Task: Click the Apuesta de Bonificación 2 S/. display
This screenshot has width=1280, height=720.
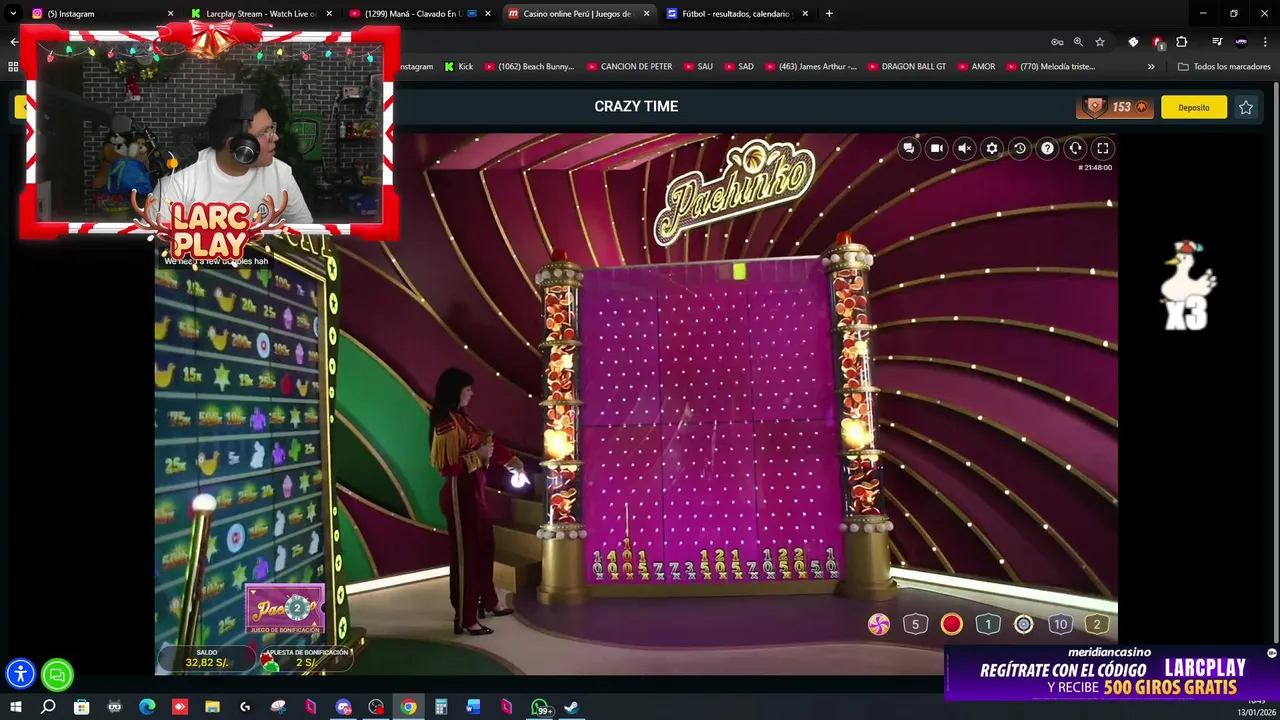Action: [306, 658]
